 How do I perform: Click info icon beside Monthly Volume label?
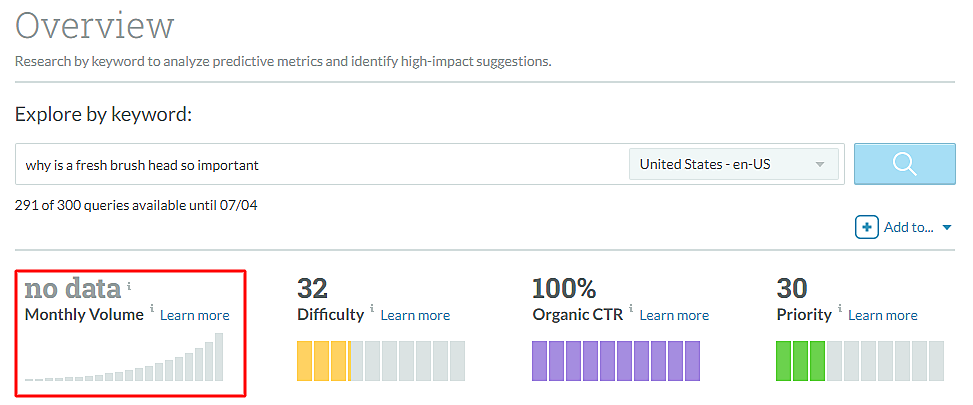[x=152, y=309]
